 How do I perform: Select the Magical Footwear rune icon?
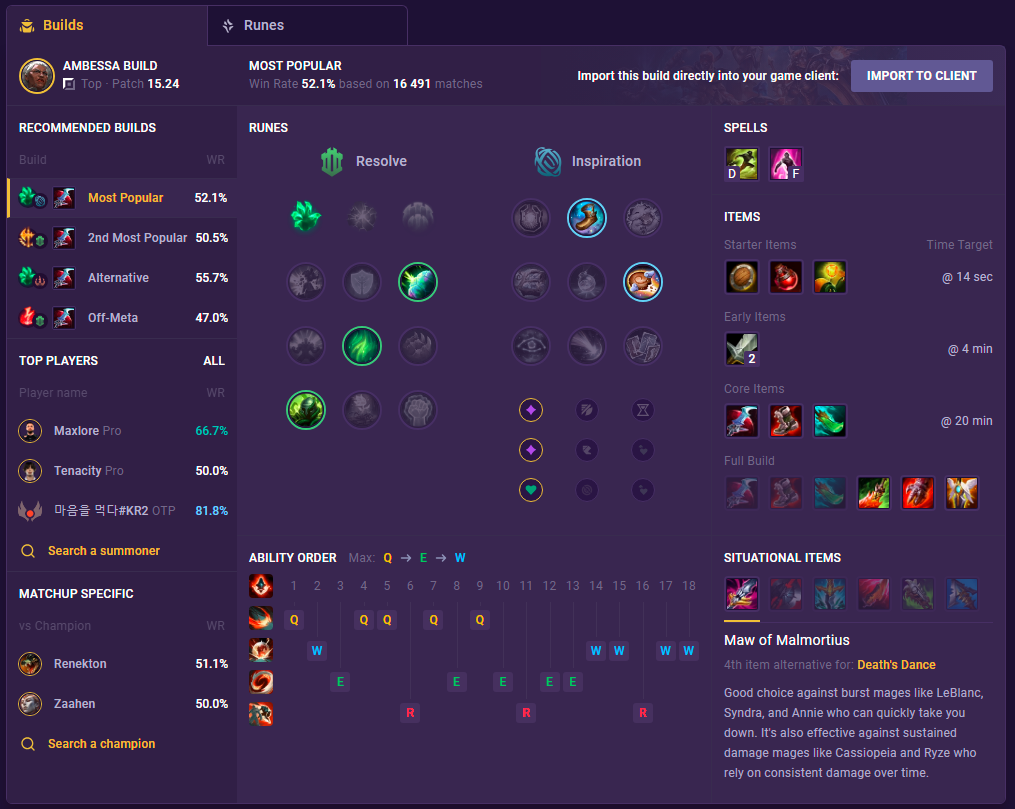click(x=586, y=217)
